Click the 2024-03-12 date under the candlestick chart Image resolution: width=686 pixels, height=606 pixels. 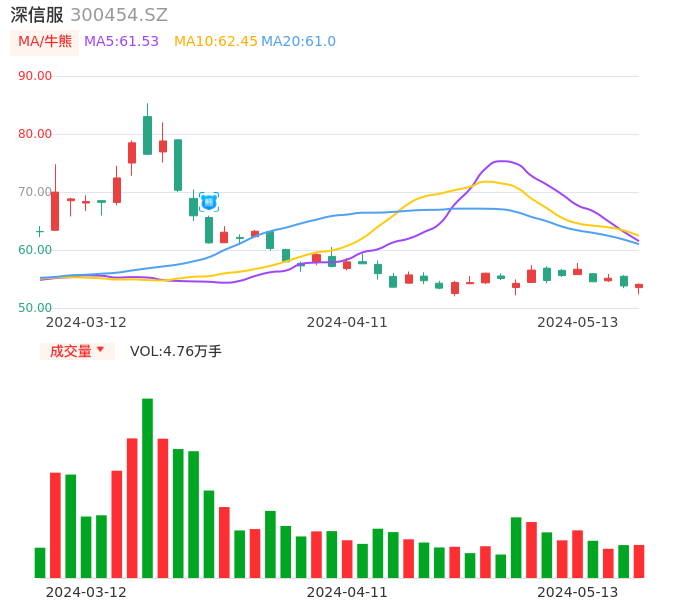click(x=86, y=322)
